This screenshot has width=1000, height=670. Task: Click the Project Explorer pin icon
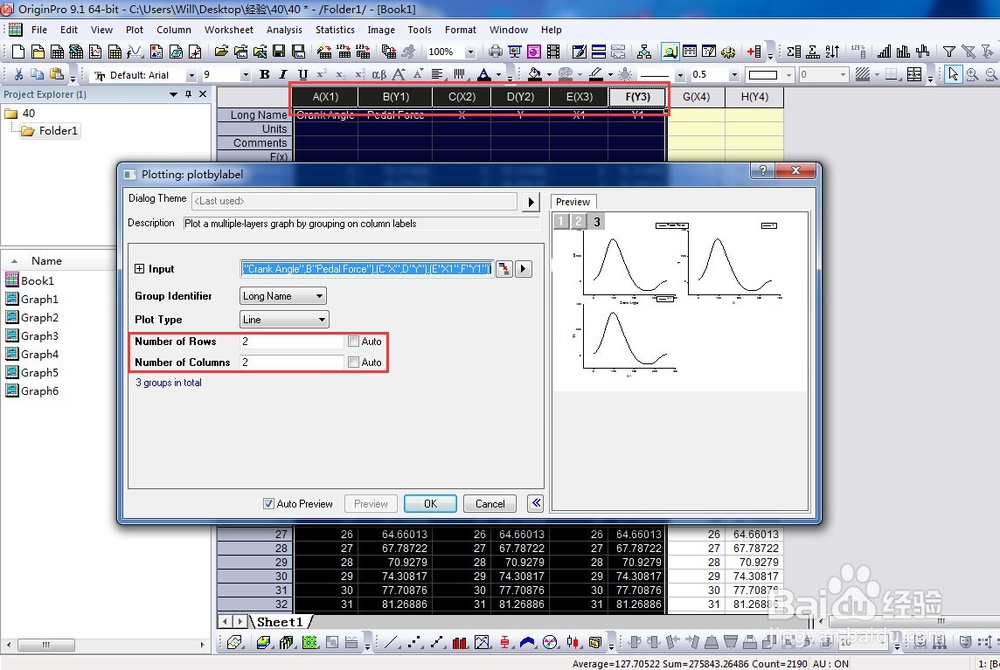(x=188, y=94)
